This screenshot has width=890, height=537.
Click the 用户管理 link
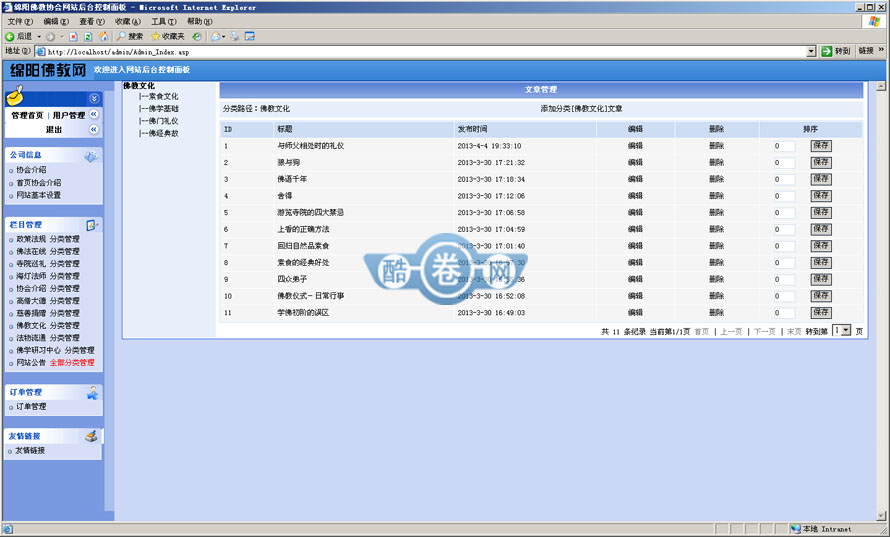click(69, 115)
